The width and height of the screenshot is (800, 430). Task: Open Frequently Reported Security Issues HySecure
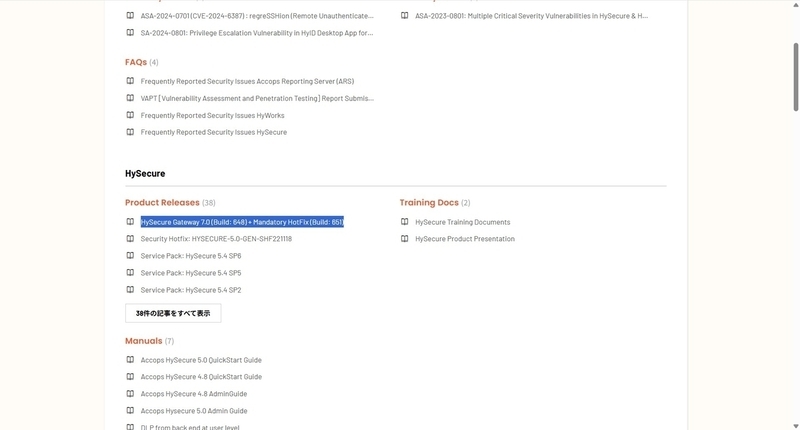point(214,132)
